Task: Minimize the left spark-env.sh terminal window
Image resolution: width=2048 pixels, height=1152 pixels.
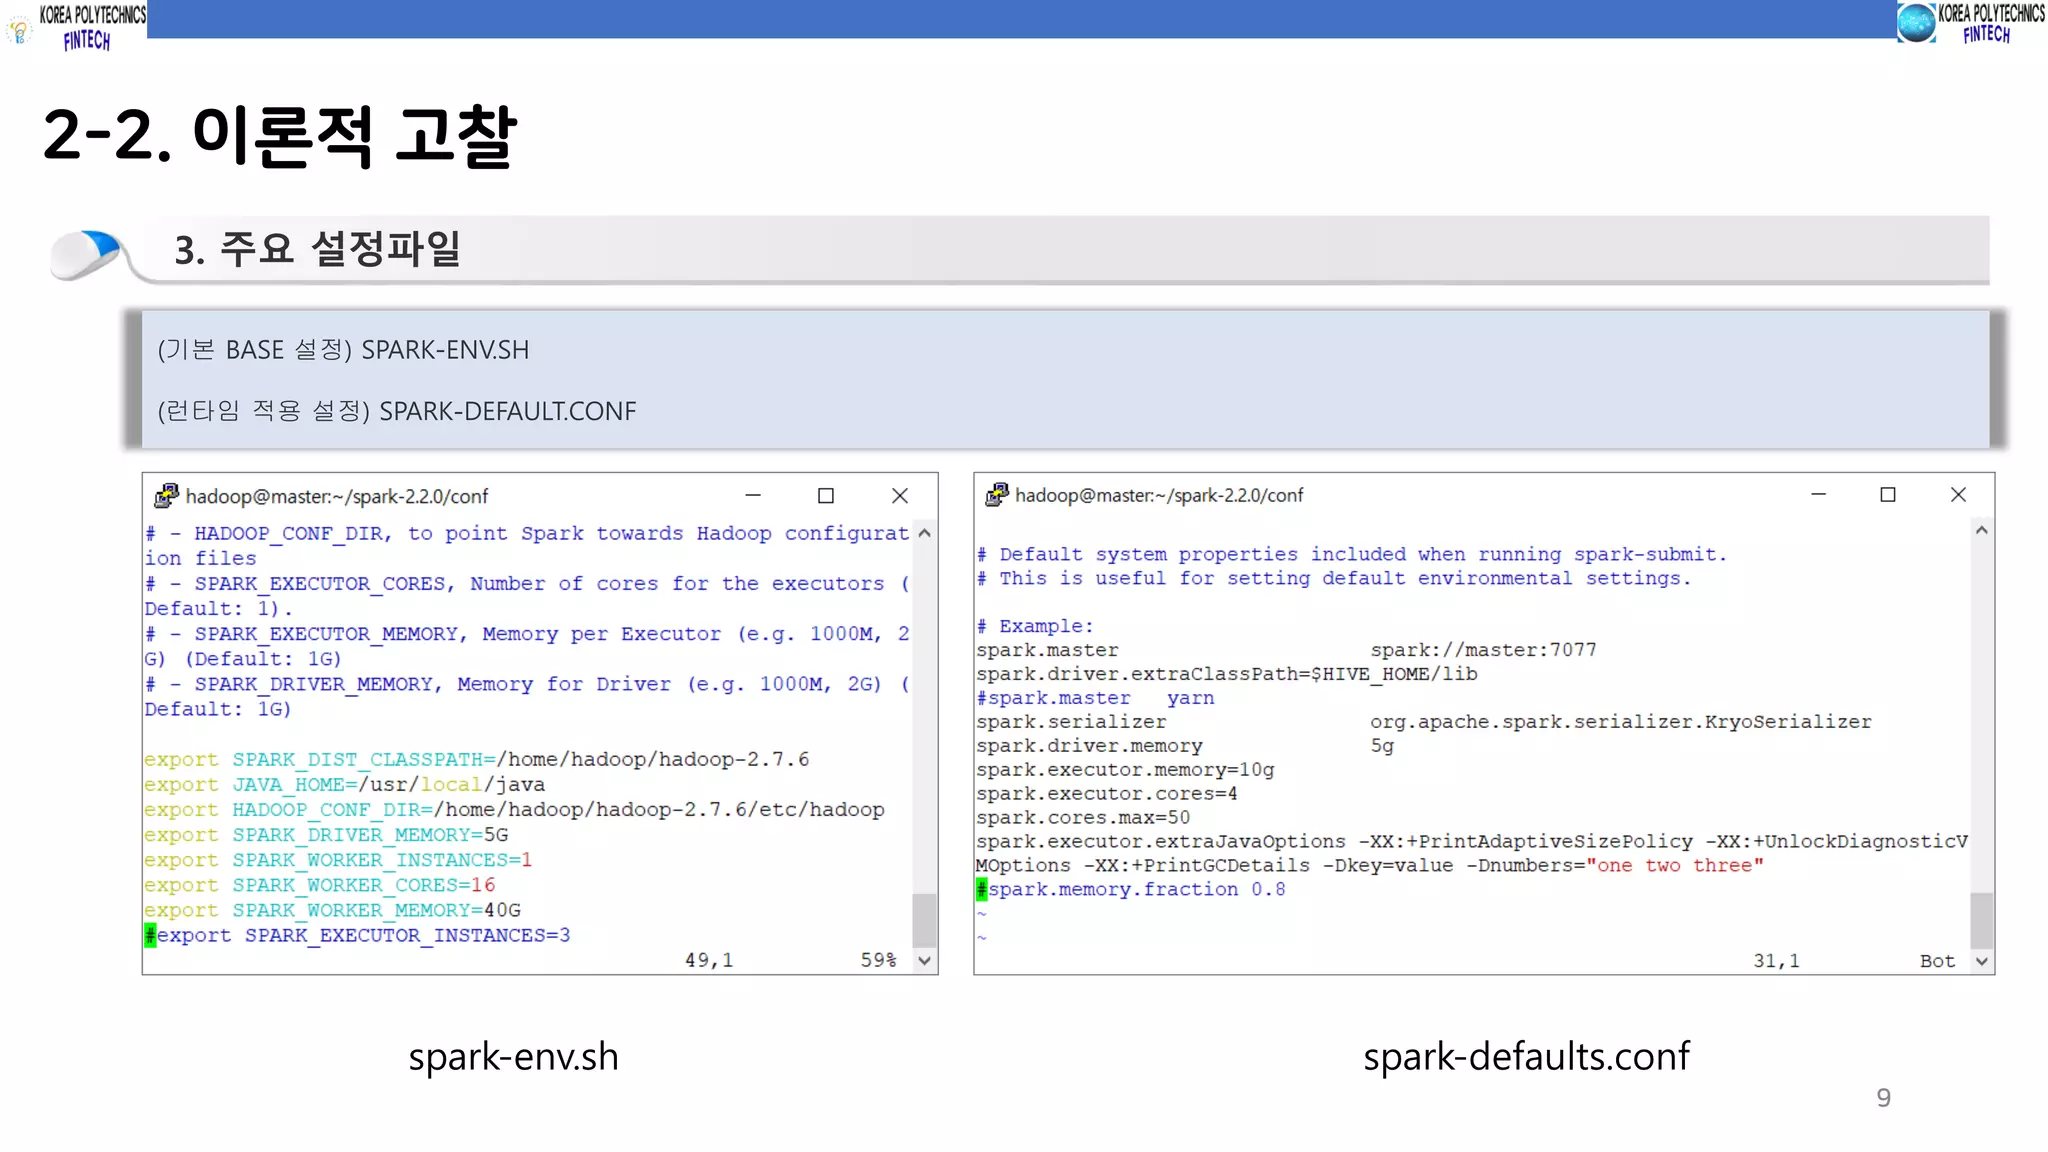Action: [753, 495]
